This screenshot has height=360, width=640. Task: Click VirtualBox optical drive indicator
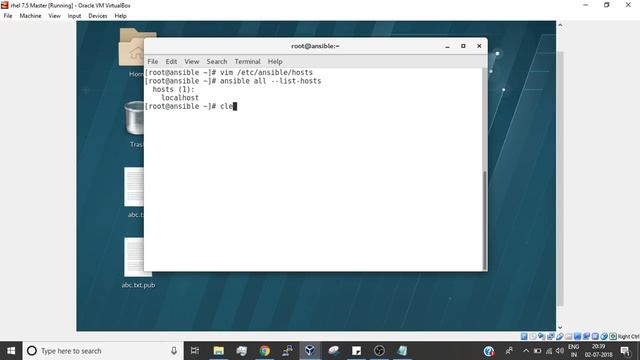coord(533,336)
